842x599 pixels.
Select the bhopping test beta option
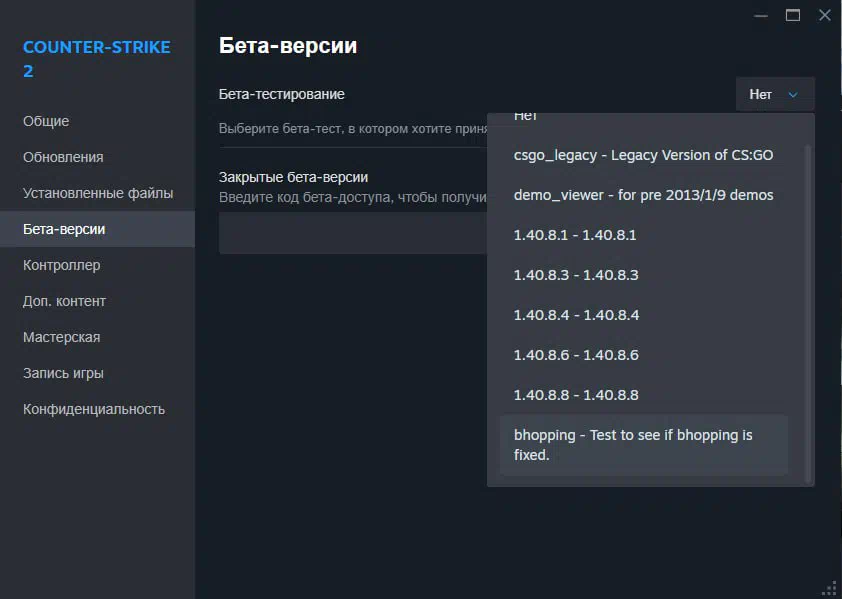[x=644, y=445]
